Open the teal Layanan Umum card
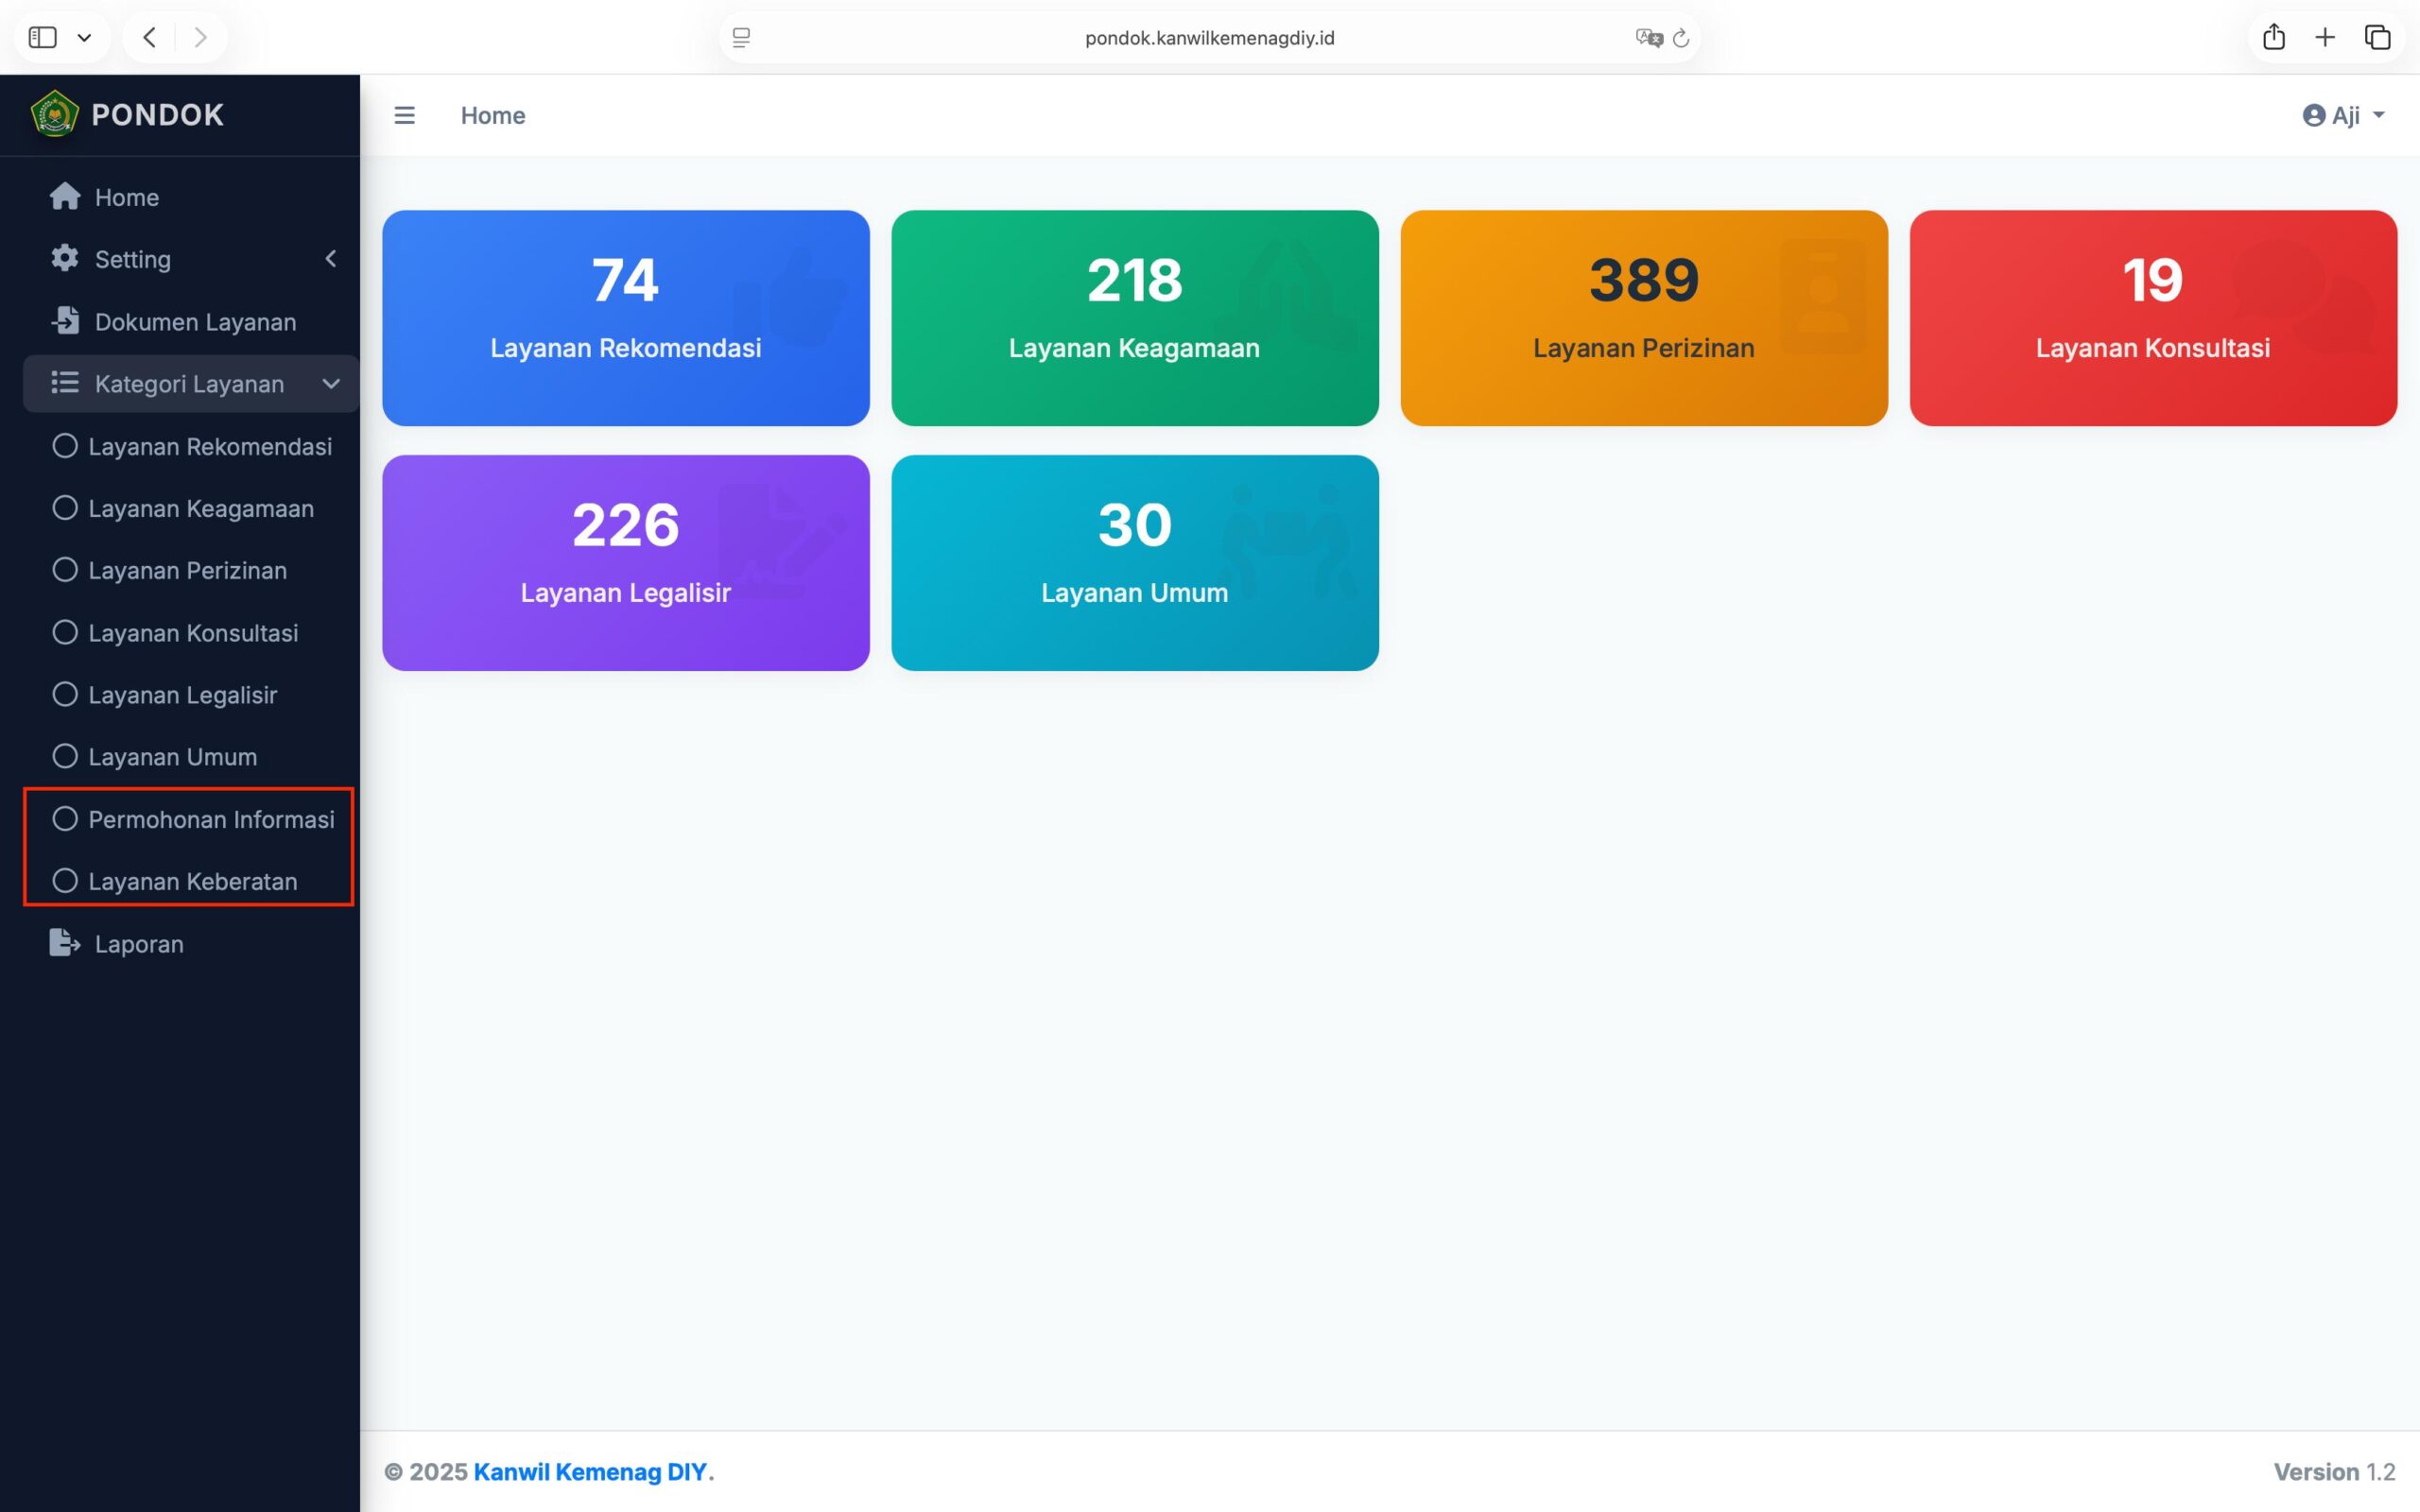Screen dimensions: 2420x1512 tap(1135, 563)
